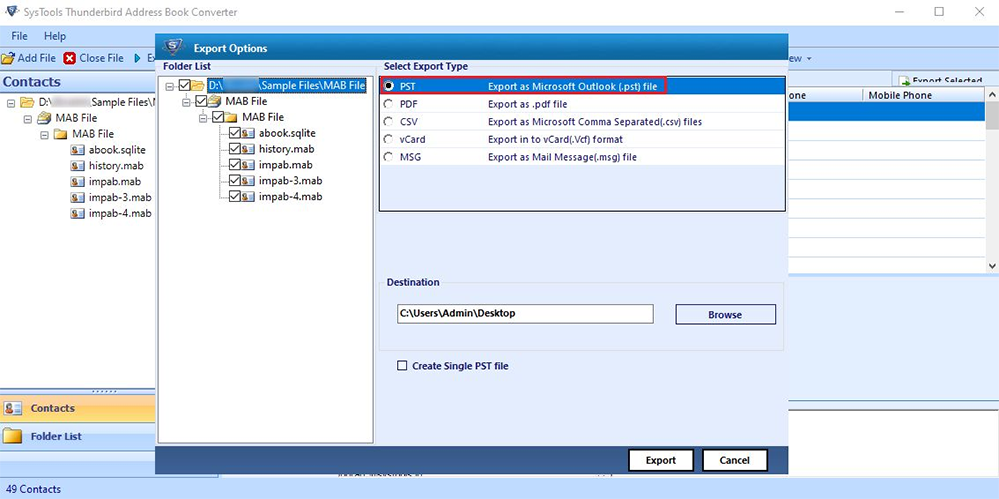Uncheck history.mab in the export Folder List
Image resolution: width=999 pixels, height=499 pixels.
235,149
